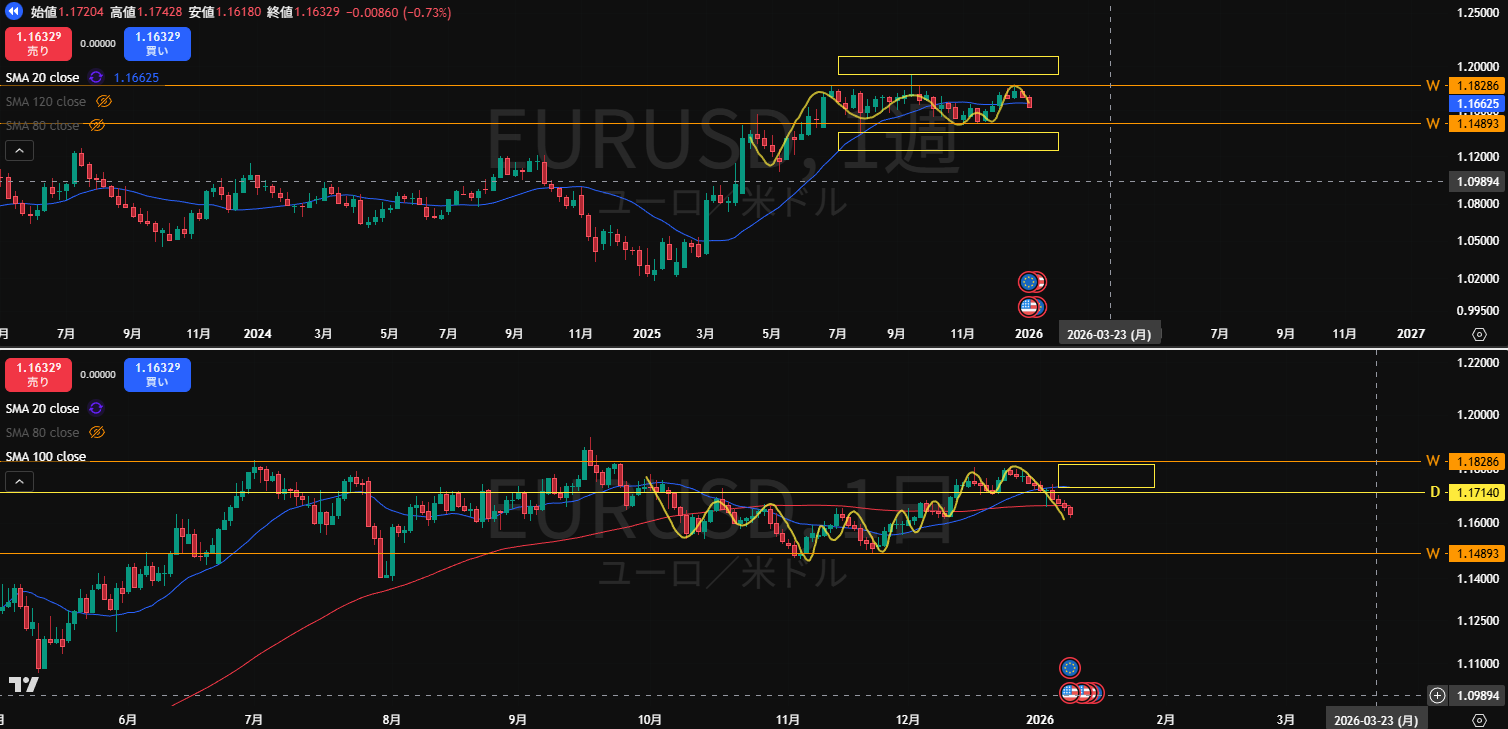Click the EU flag economic event icon on daily chart
This screenshot has width=1508, height=729.
click(1070, 667)
